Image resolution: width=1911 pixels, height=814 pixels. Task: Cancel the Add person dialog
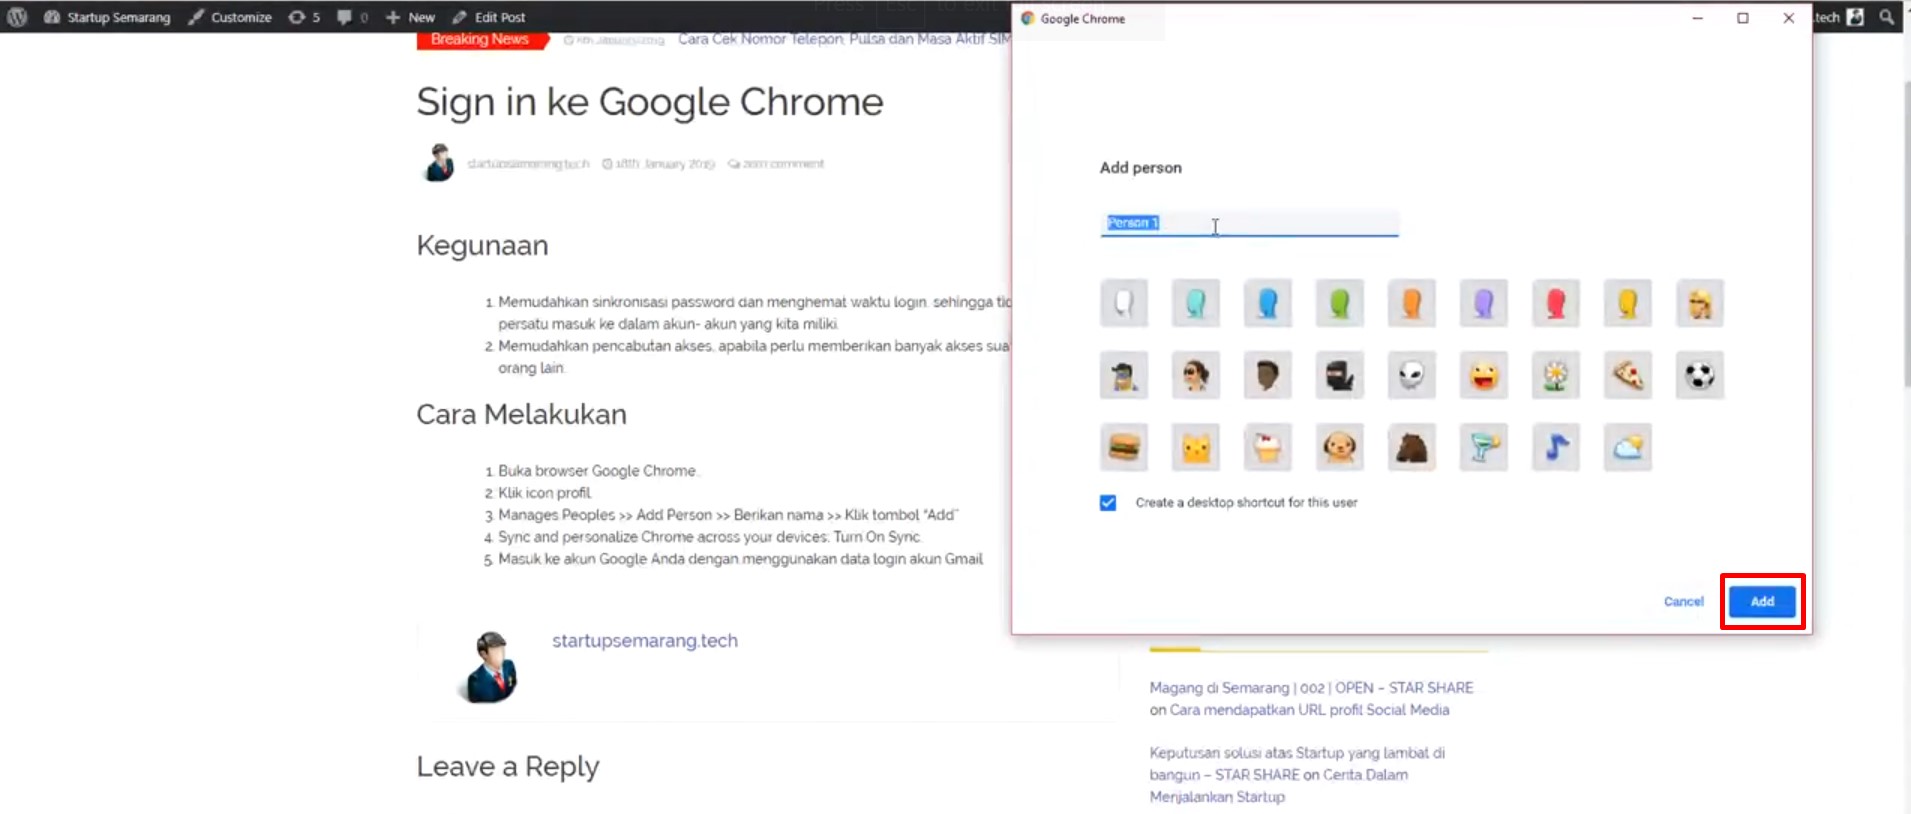[1683, 601]
